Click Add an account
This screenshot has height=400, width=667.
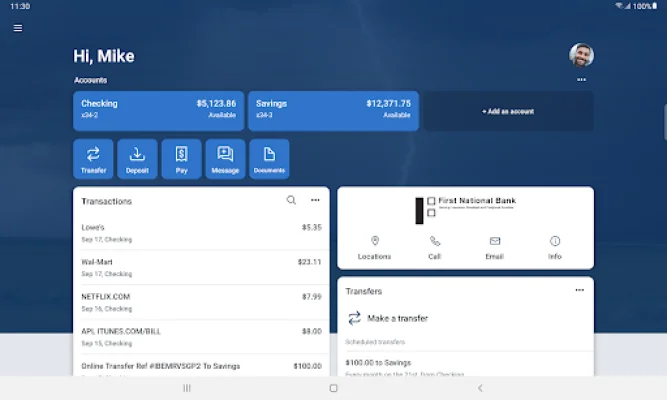pyautogui.click(x=508, y=111)
